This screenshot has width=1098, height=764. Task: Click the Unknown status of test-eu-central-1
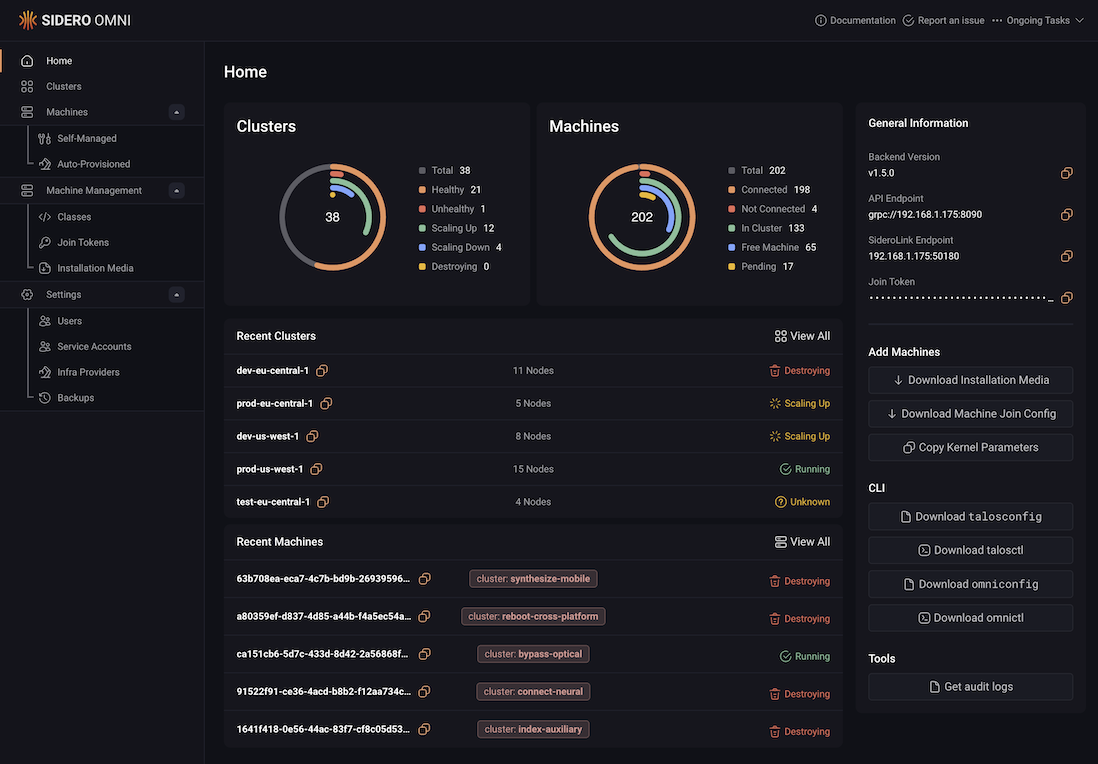coord(802,502)
